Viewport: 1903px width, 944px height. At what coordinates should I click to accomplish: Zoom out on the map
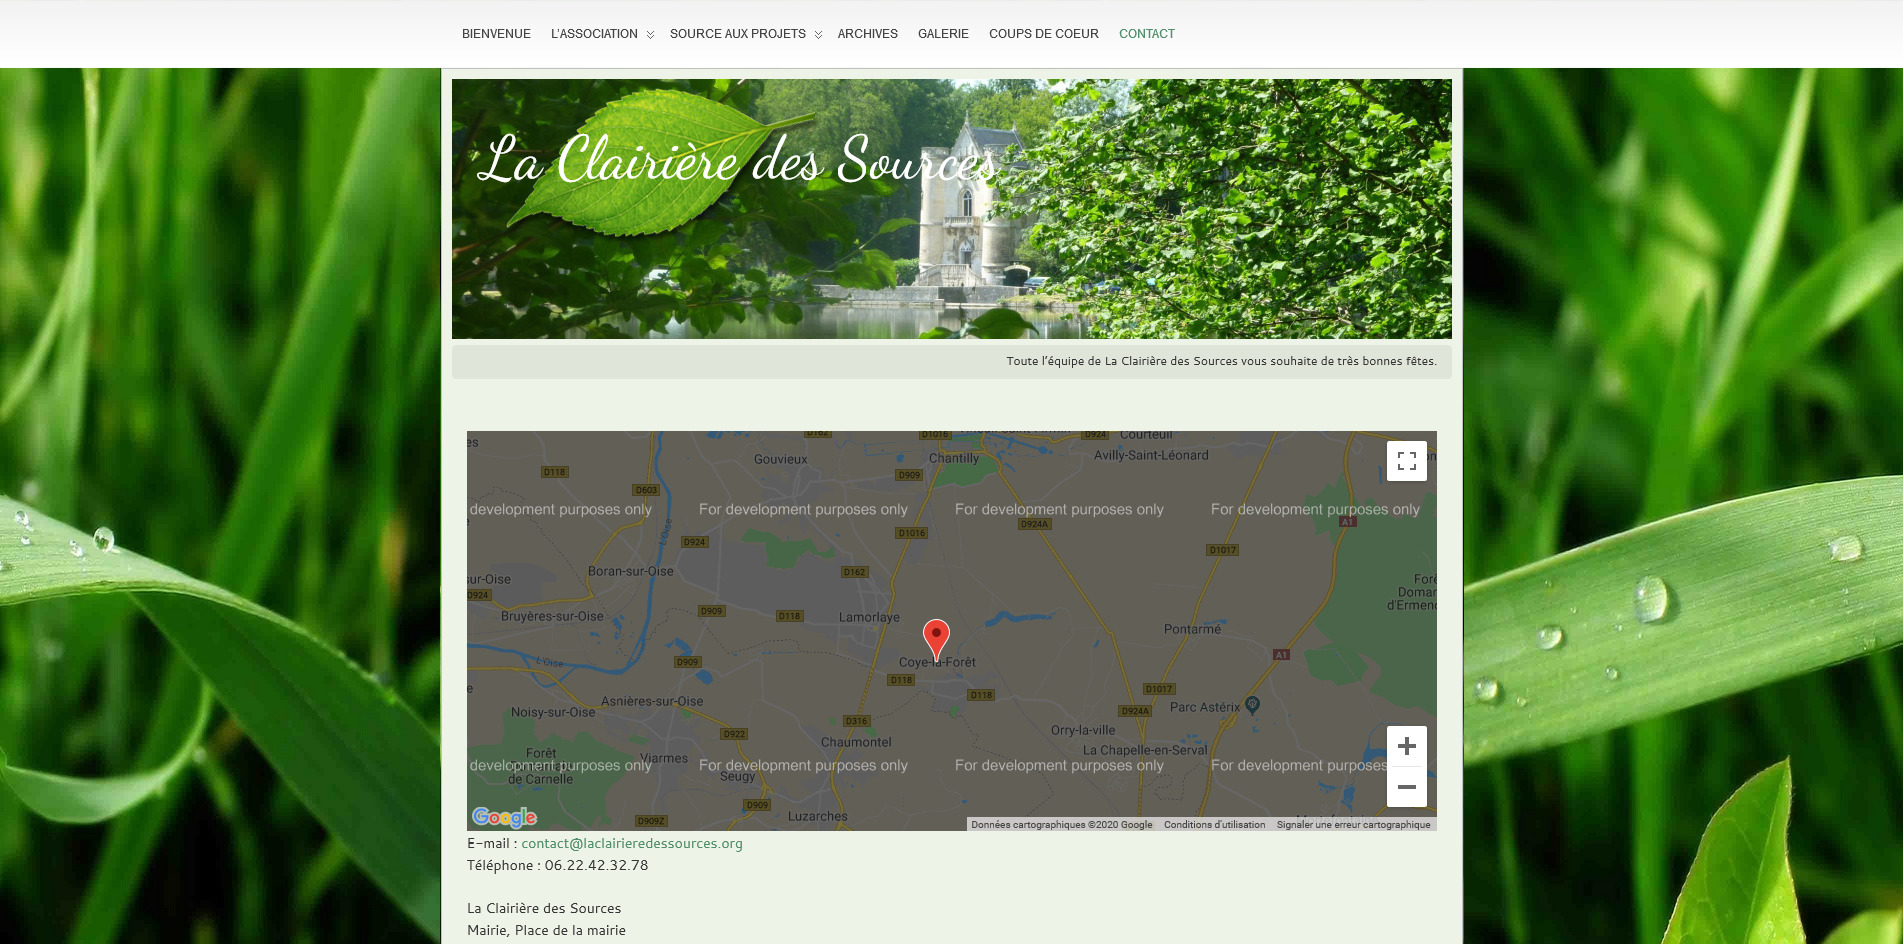point(1406,787)
